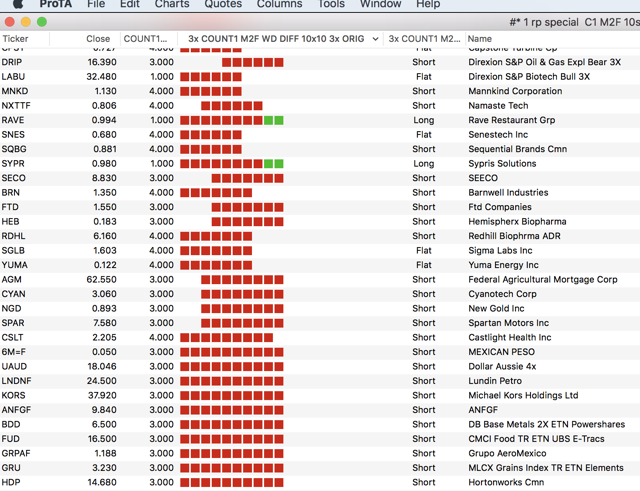Select Dollar Aussie 4x name

(x=502, y=367)
